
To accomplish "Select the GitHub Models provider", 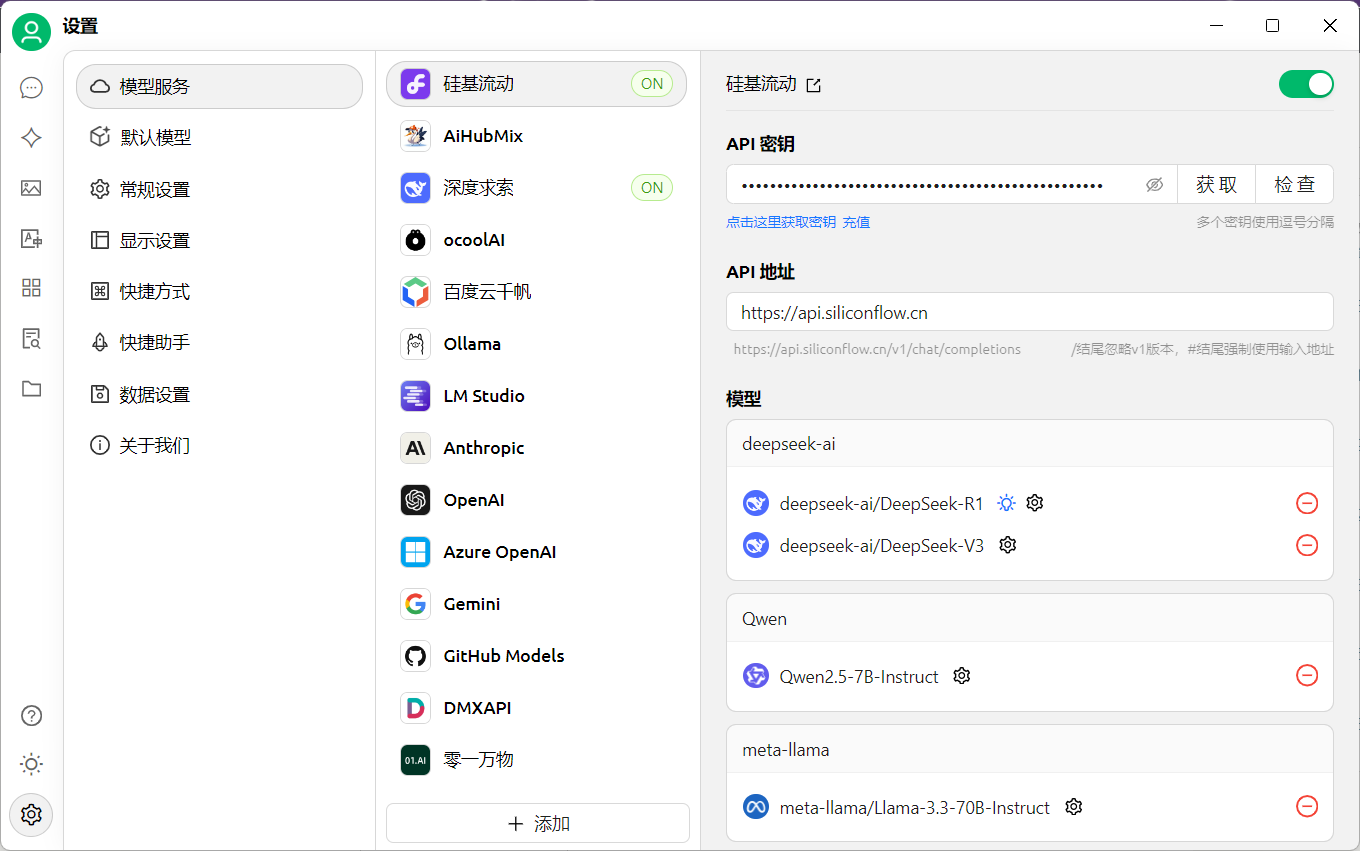I will [x=537, y=656].
